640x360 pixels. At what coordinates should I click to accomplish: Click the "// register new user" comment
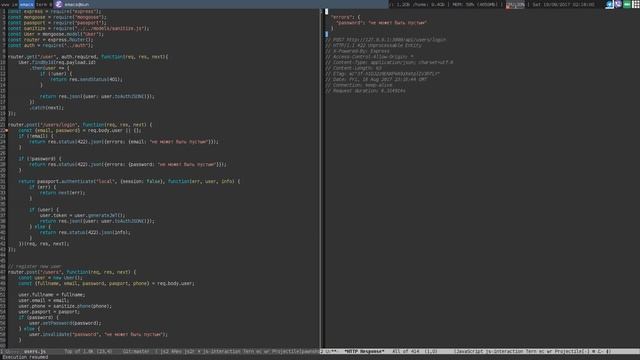(35, 267)
